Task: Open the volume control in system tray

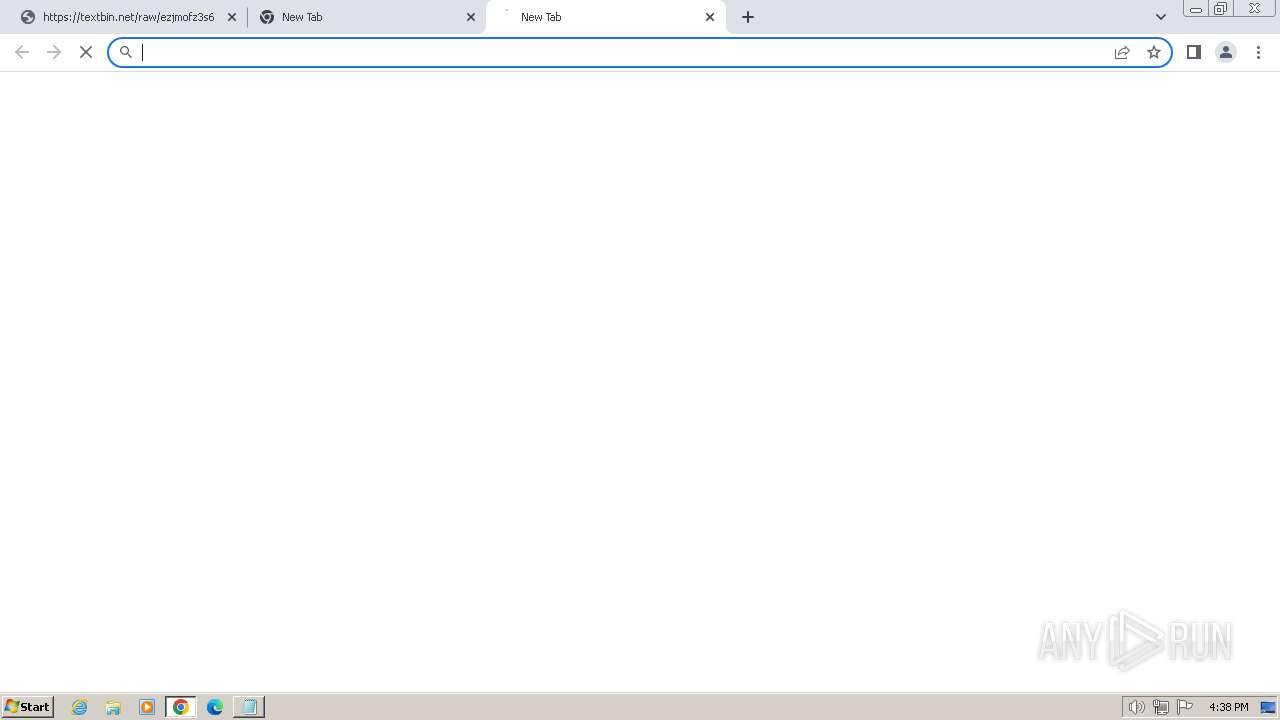Action: click(1137, 707)
